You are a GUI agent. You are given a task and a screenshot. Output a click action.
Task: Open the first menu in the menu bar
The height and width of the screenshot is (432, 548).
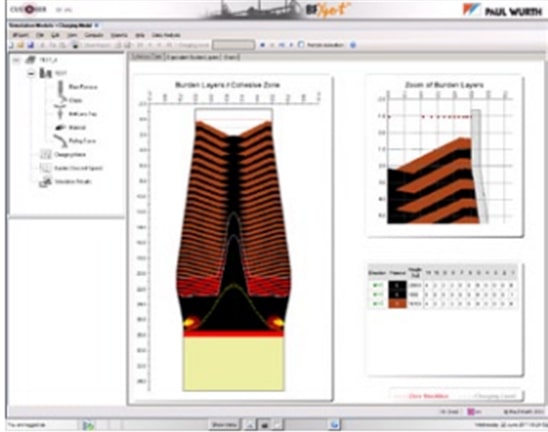[21, 35]
